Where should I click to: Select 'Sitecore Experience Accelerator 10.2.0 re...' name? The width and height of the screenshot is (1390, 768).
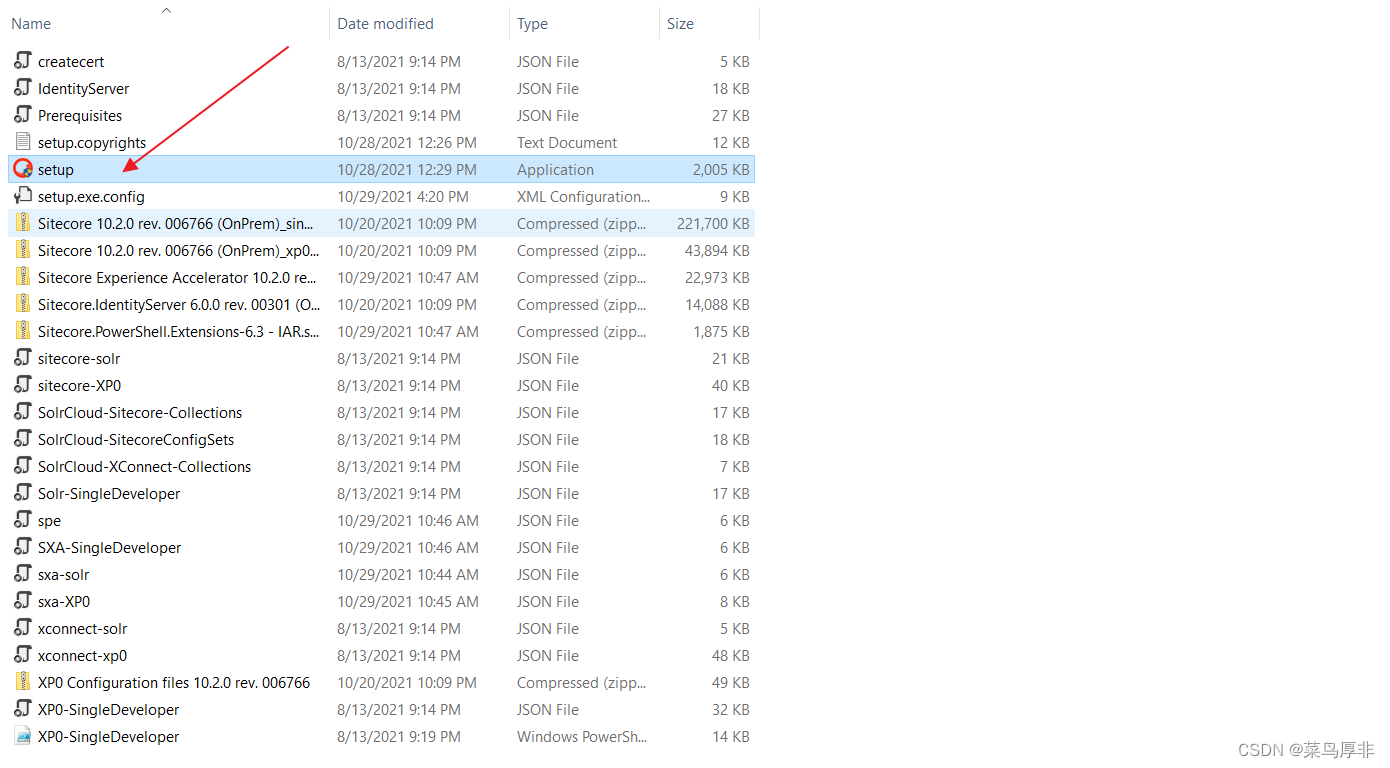click(177, 278)
